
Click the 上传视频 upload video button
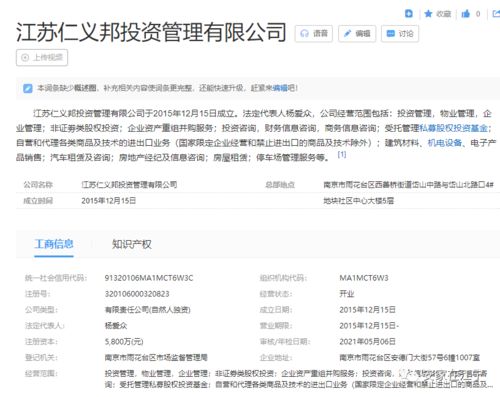[42, 58]
